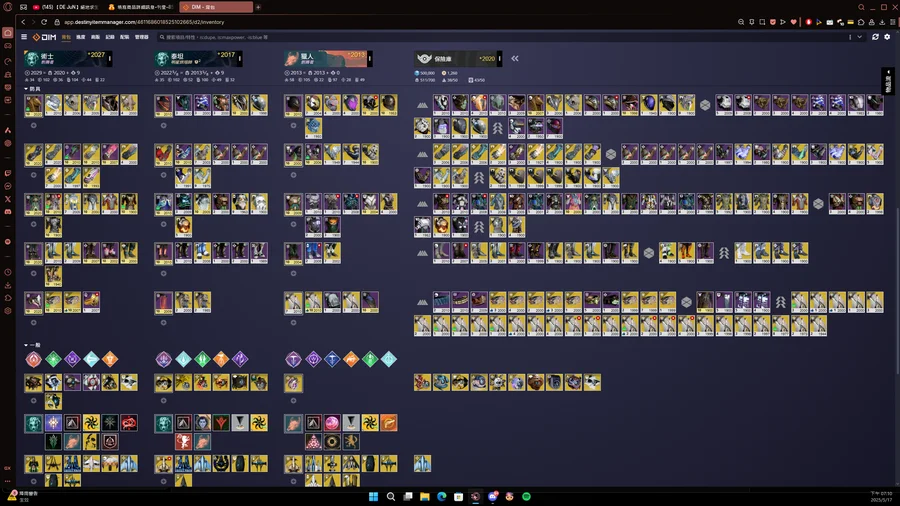The image size is (900, 506).
Task: Open the 背包 inventory tab in DIM
Action: [x=66, y=37]
